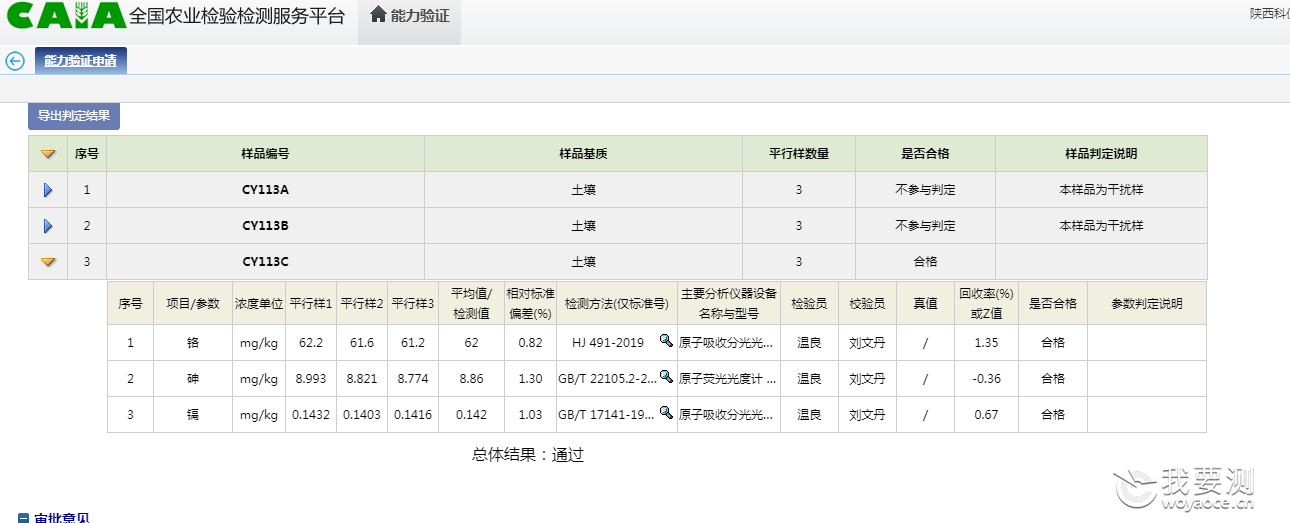This screenshot has width=1290, height=523.
Task: Click 温良 in the 铬 row
Action: pyautogui.click(x=809, y=342)
